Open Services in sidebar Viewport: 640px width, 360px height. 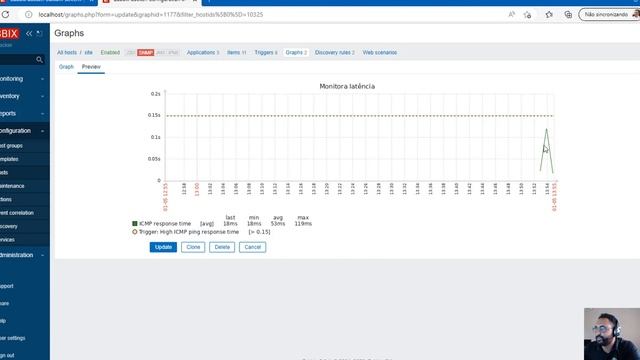7,240
